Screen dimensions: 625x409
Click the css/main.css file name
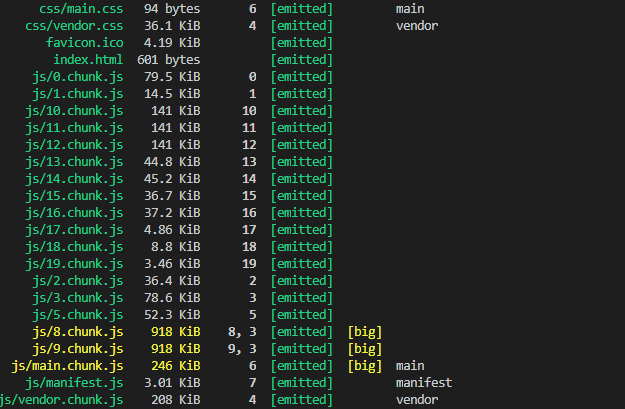(81, 9)
